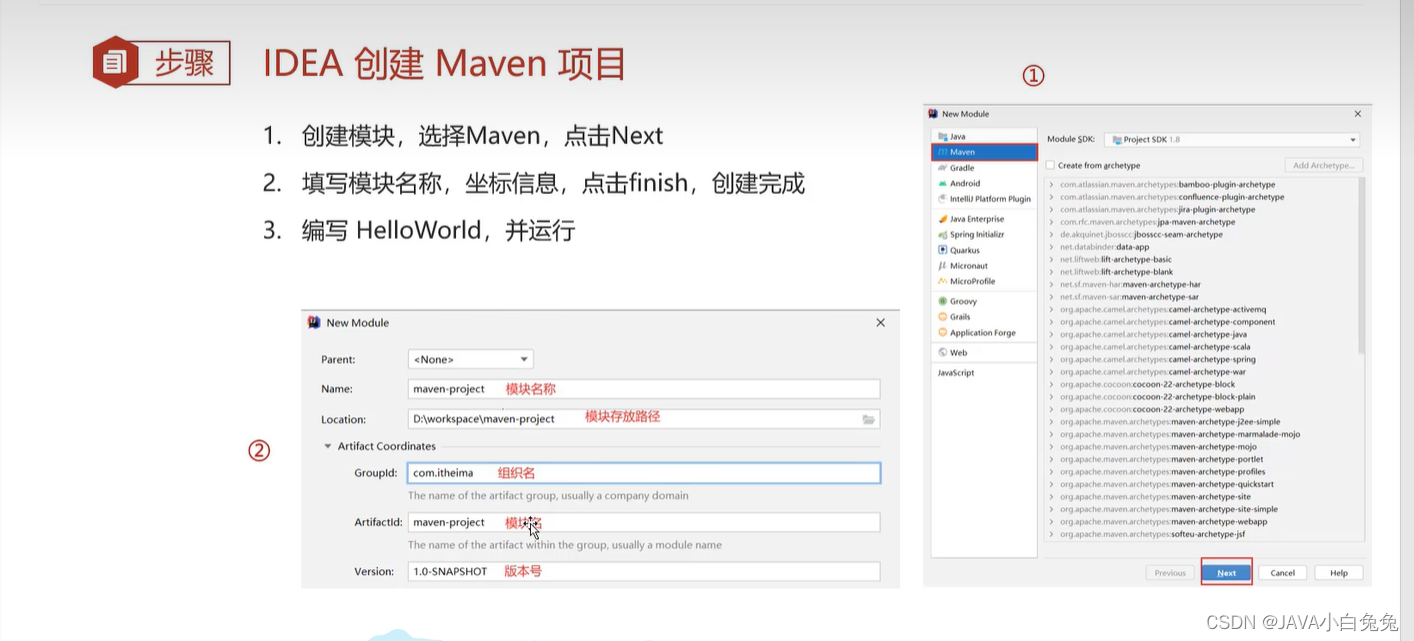1414x641 pixels.
Task: Expand the jbosscc-seam-archetype row
Action: pyautogui.click(x=1052, y=235)
